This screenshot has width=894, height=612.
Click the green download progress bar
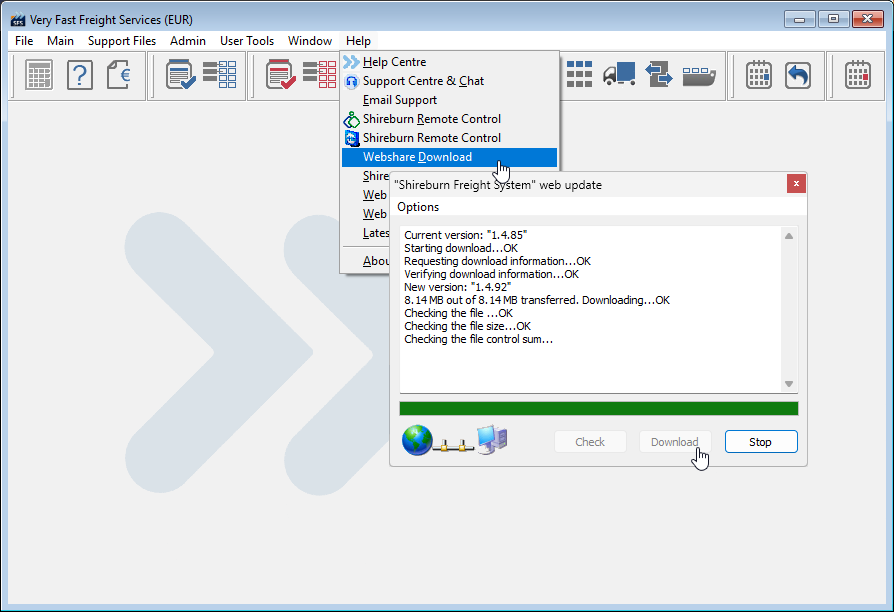599,408
